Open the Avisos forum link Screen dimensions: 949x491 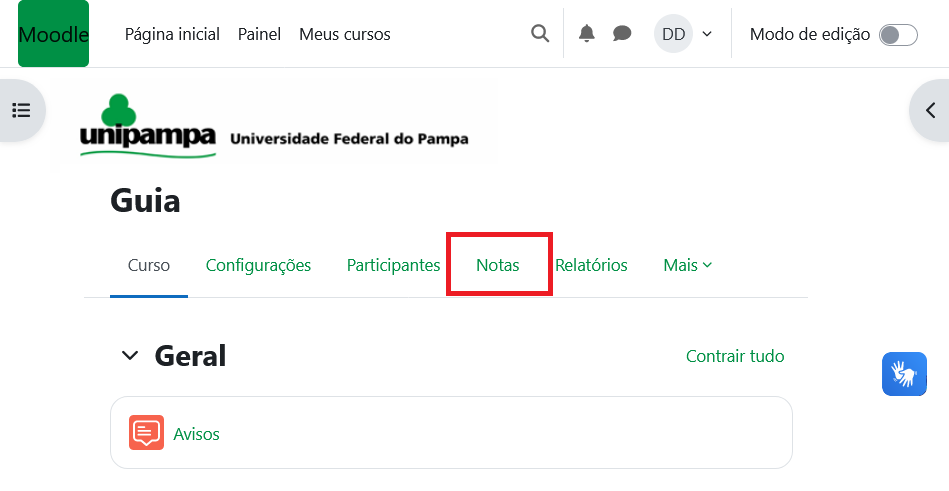coord(196,434)
